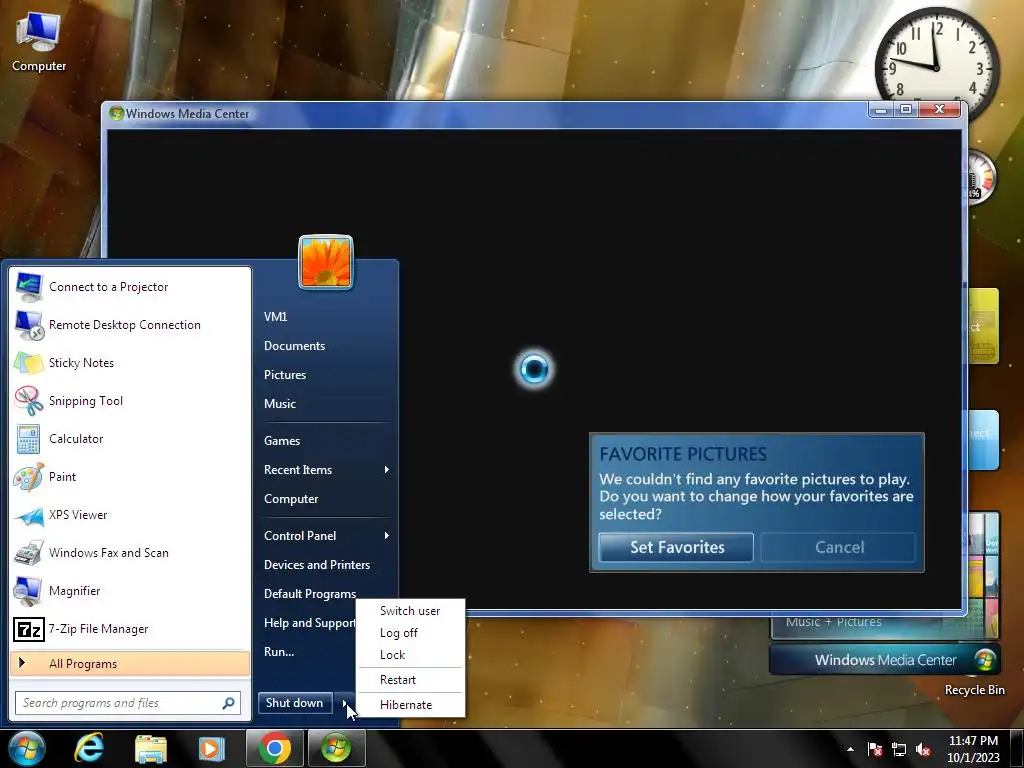The height and width of the screenshot is (768, 1024).
Task: Click the Windows Media Center gadget banner
Action: click(885, 660)
